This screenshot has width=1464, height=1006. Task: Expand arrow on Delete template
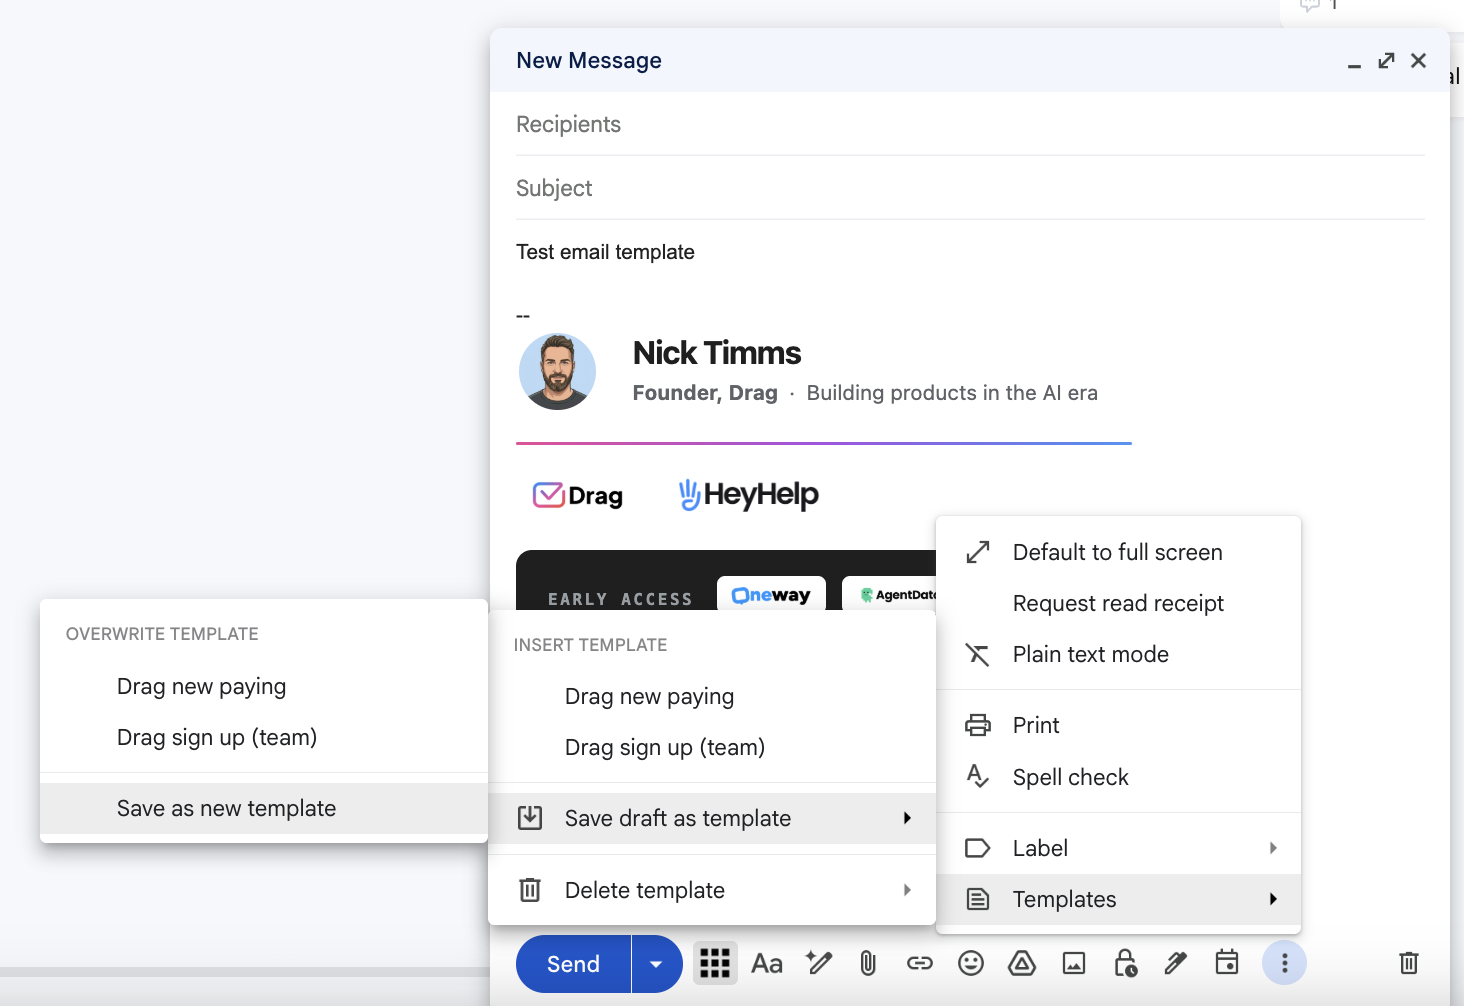[x=907, y=890]
